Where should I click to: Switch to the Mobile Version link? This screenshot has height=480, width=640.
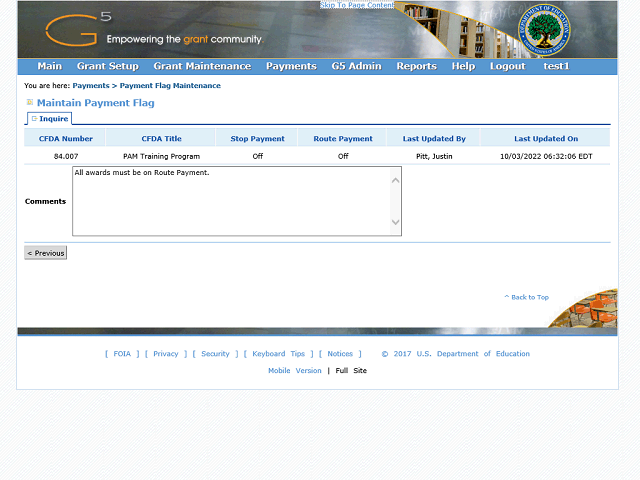tap(295, 371)
